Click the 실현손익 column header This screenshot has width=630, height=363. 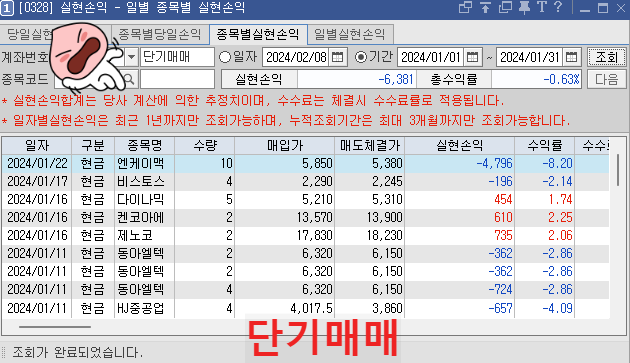click(x=460, y=146)
